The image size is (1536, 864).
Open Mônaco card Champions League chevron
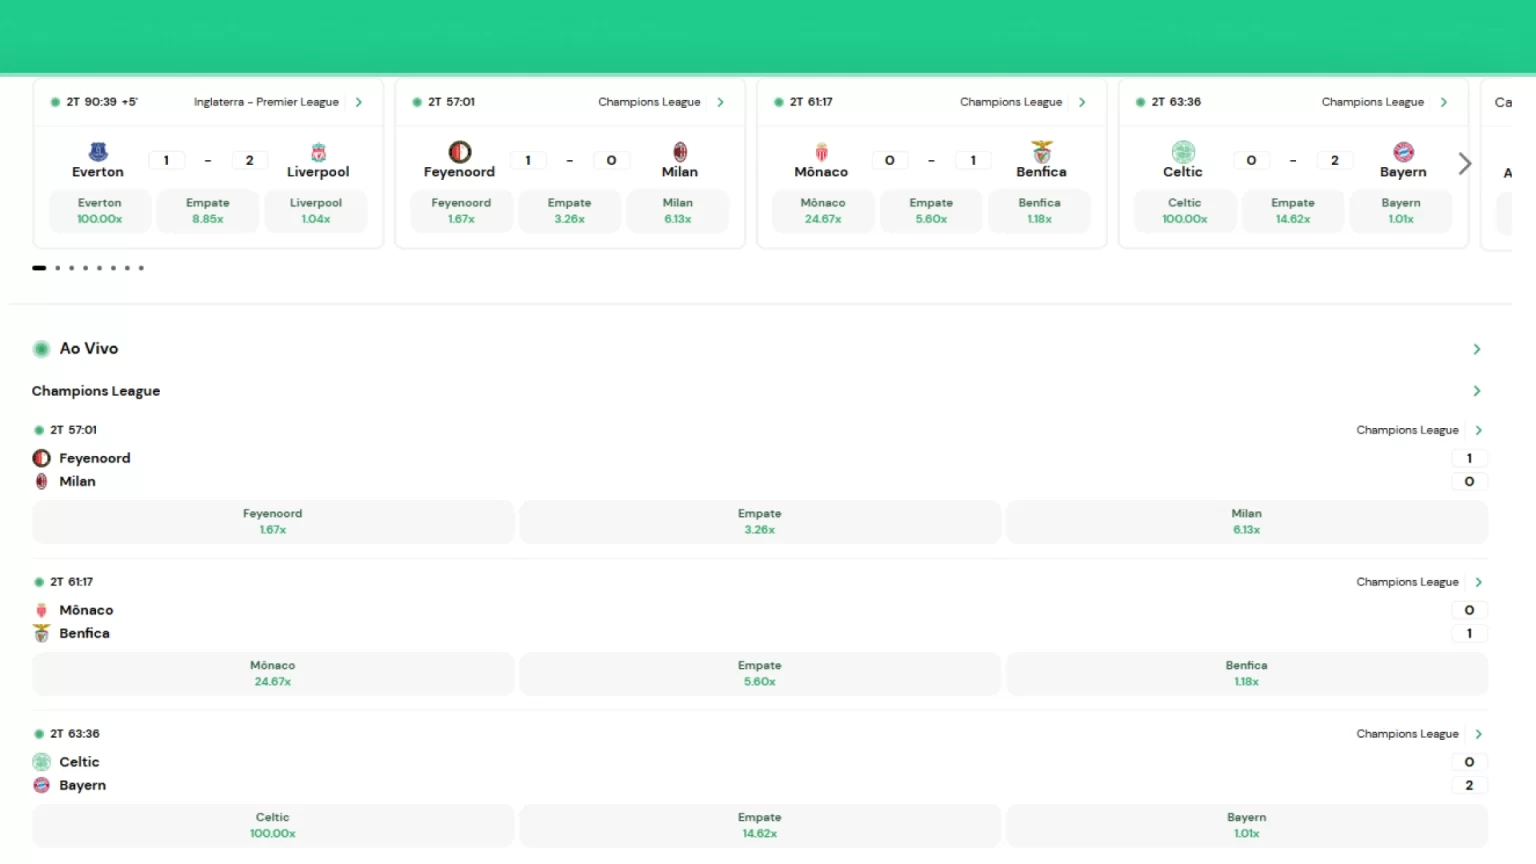(1082, 102)
